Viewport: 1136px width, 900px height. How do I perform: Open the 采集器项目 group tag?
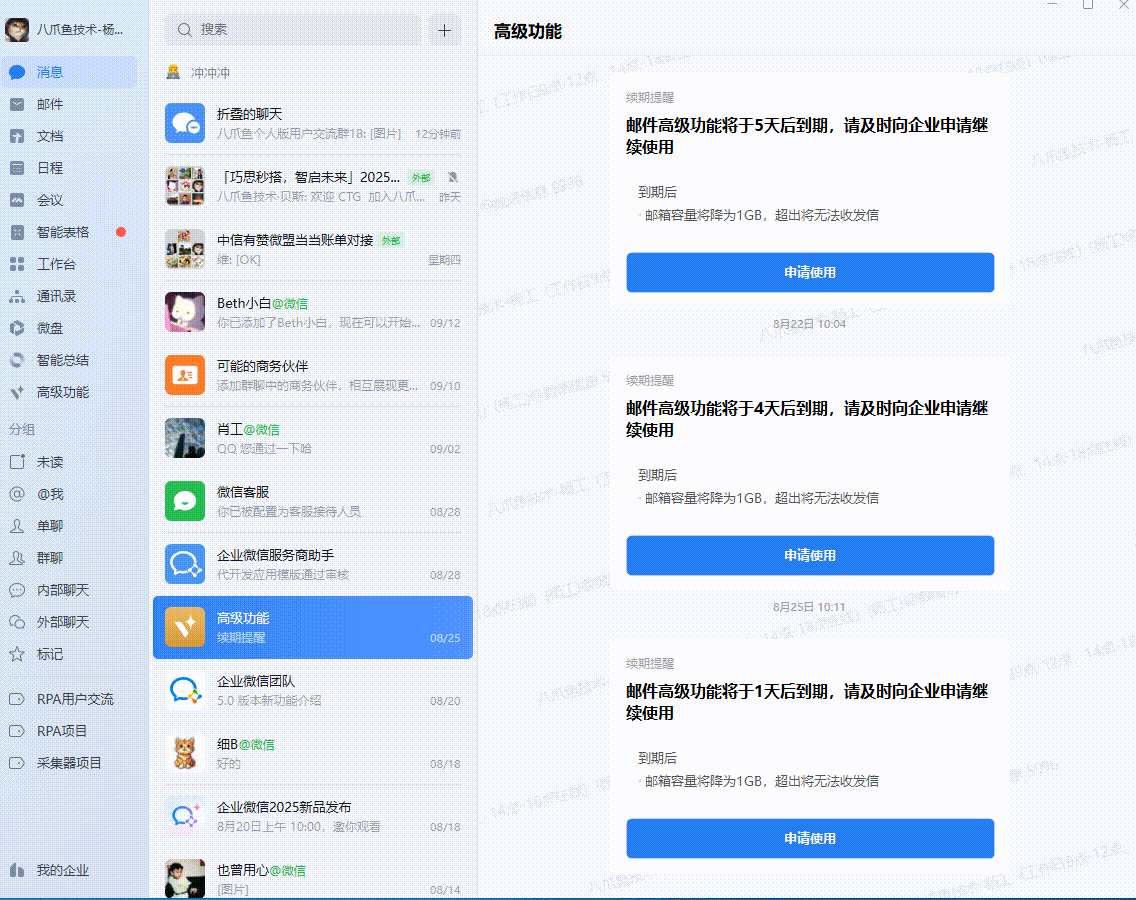(69, 762)
